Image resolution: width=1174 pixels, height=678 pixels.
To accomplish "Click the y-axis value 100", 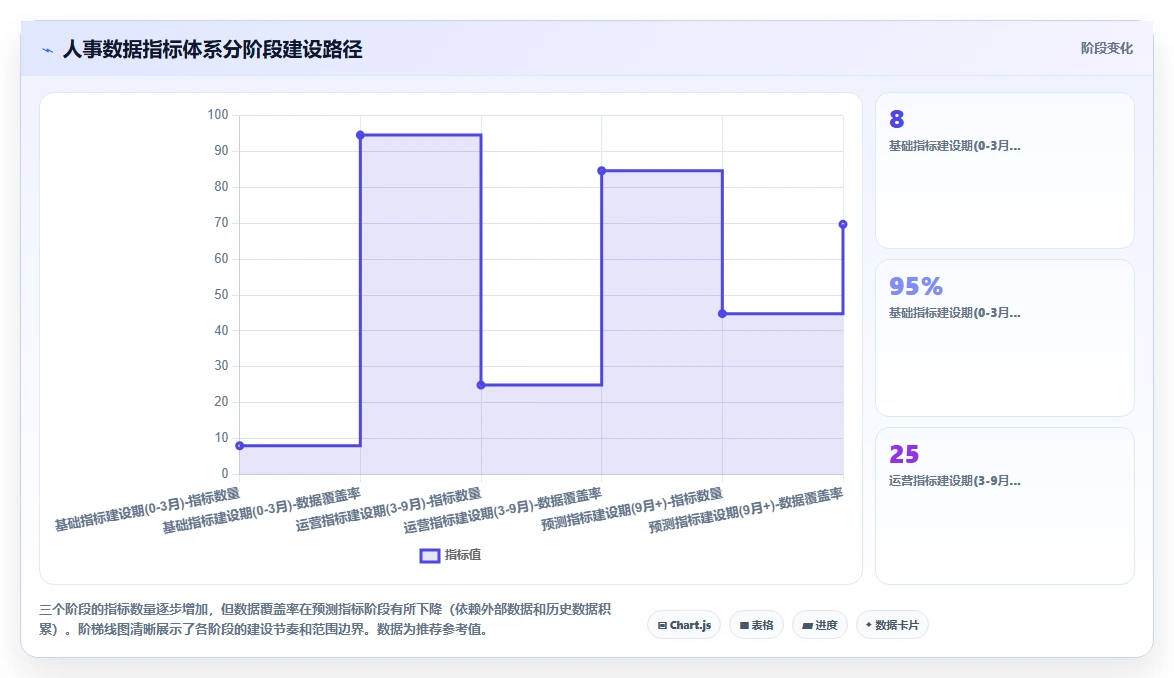I will (x=218, y=114).
